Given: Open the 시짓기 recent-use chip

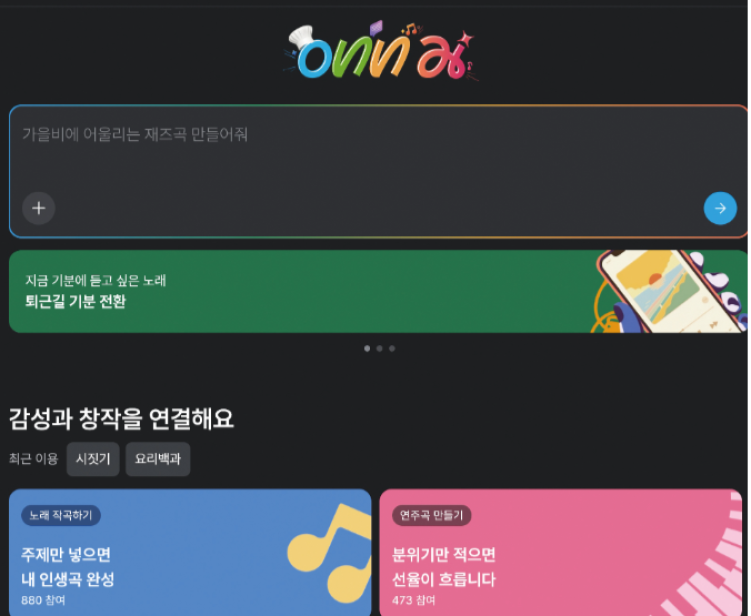Looking at the screenshot, I should 93,459.
